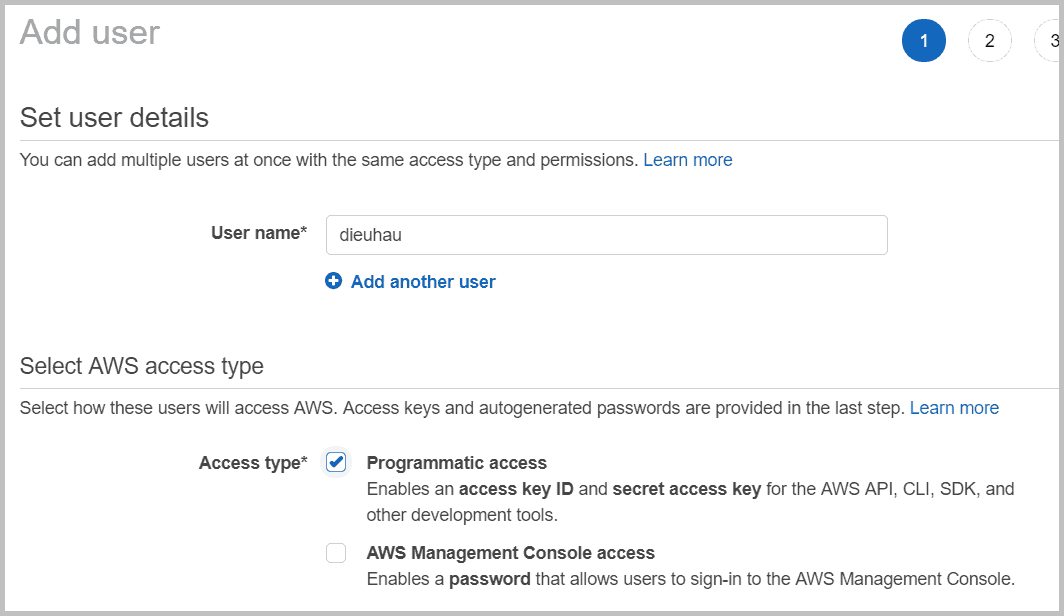This screenshot has width=1064, height=616.
Task: Open Learn more link under Set user details
Action: [x=687, y=160]
